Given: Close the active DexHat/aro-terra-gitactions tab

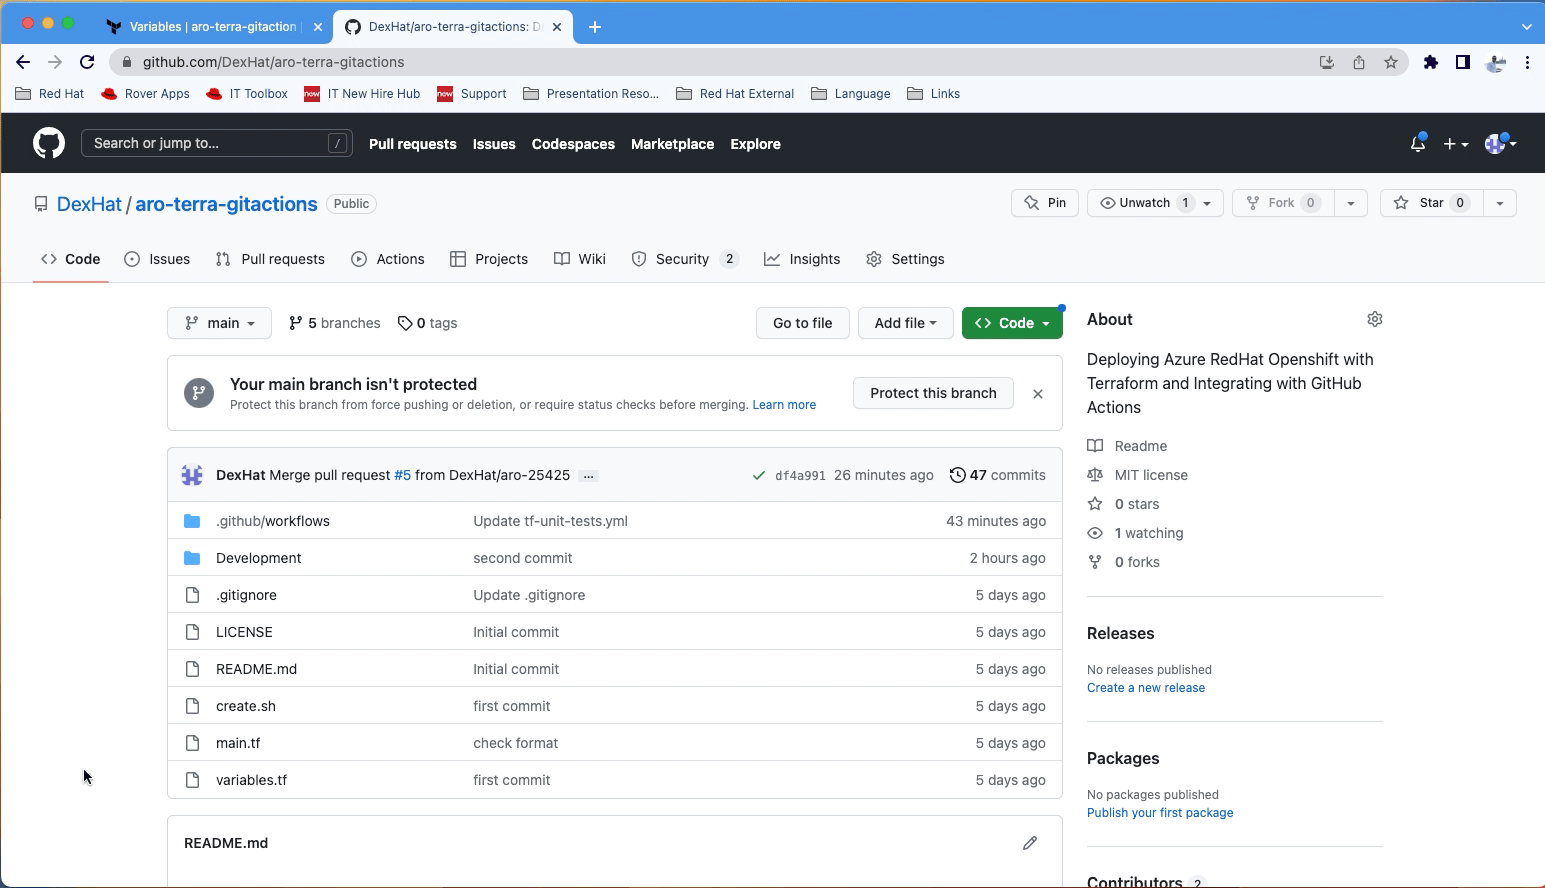Looking at the screenshot, I should coord(557,27).
